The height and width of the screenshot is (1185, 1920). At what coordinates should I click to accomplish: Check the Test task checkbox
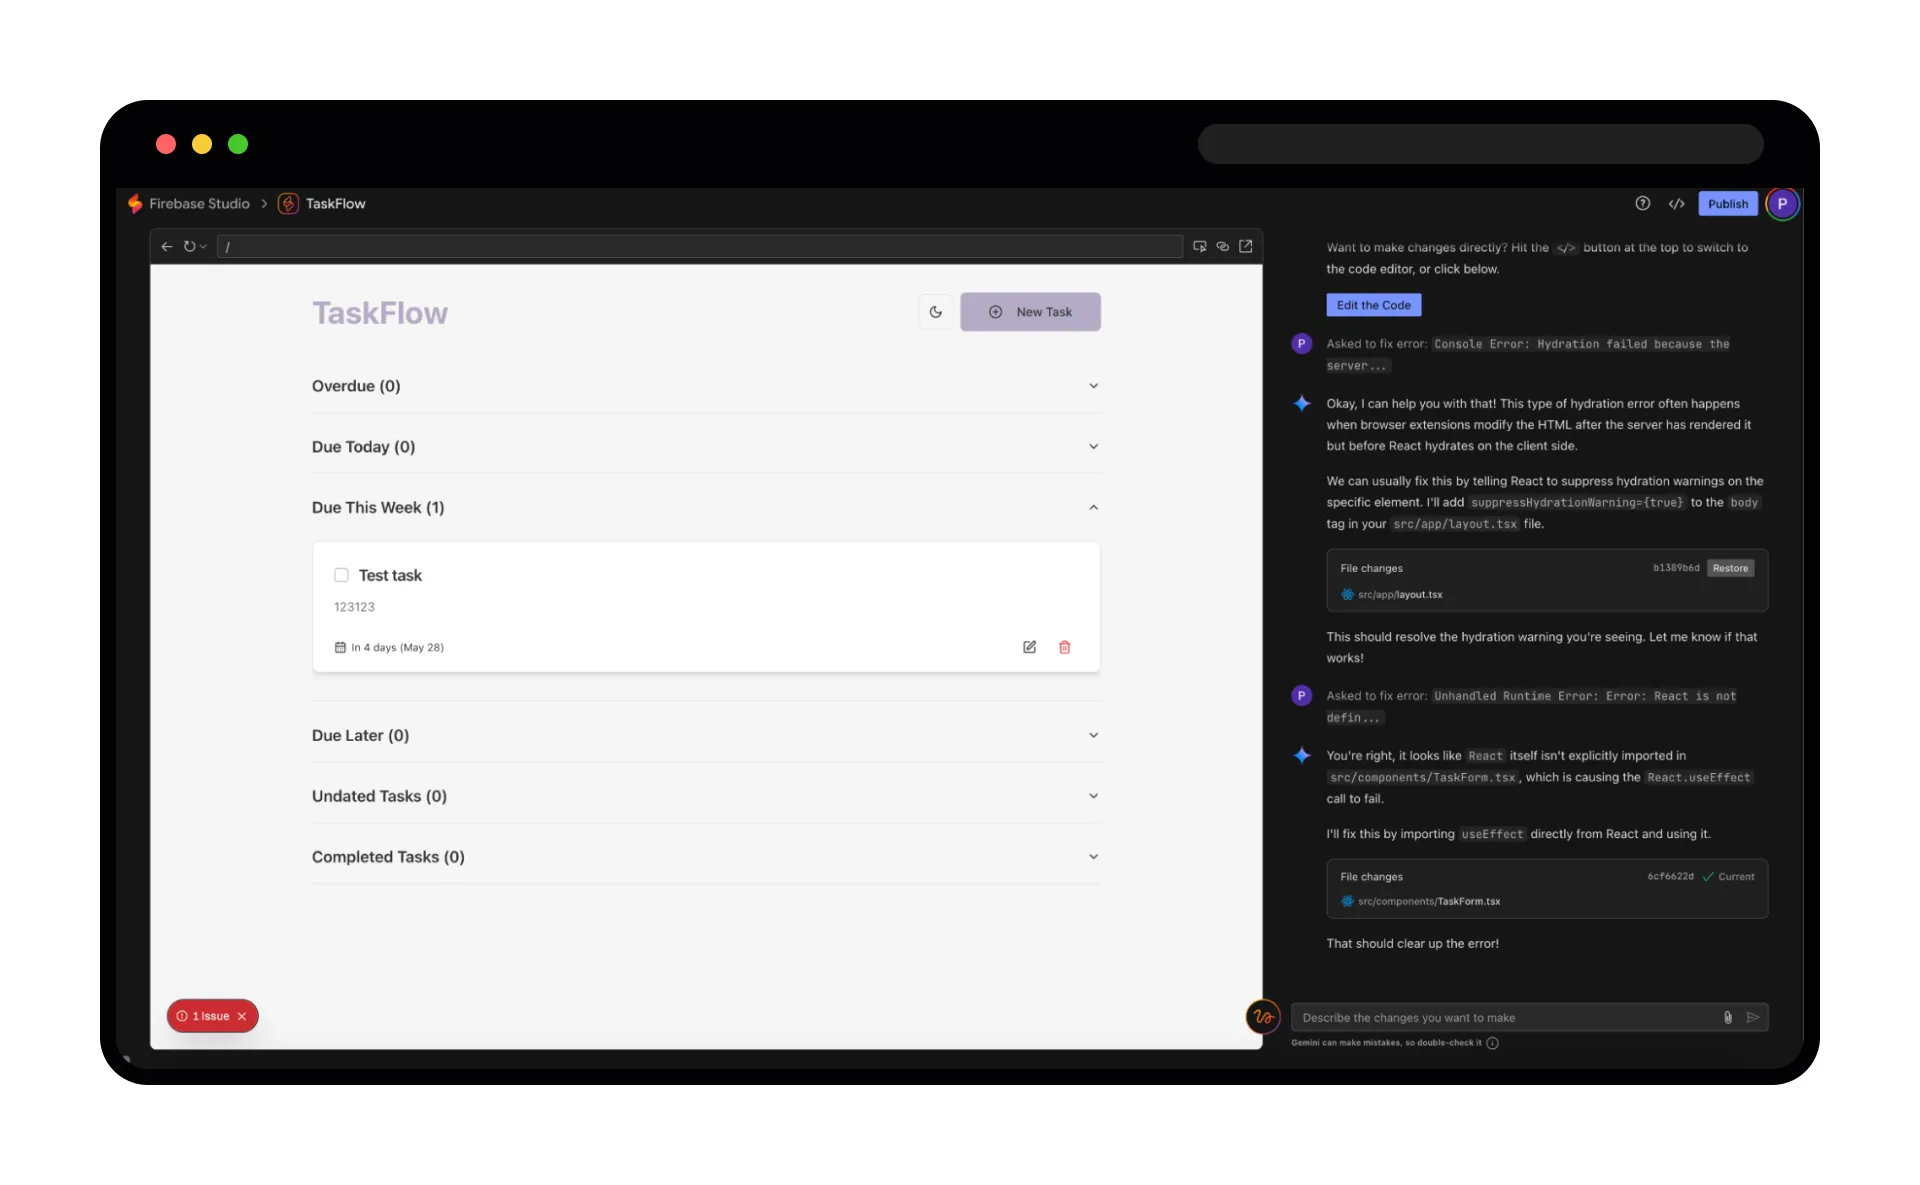[x=341, y=575]
